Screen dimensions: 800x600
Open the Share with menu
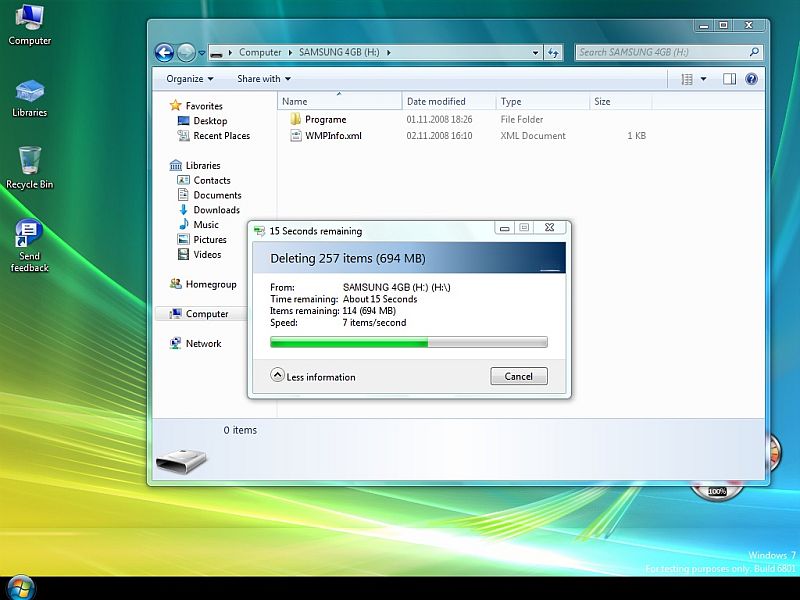pyautogui.click(x=264, y=79)
